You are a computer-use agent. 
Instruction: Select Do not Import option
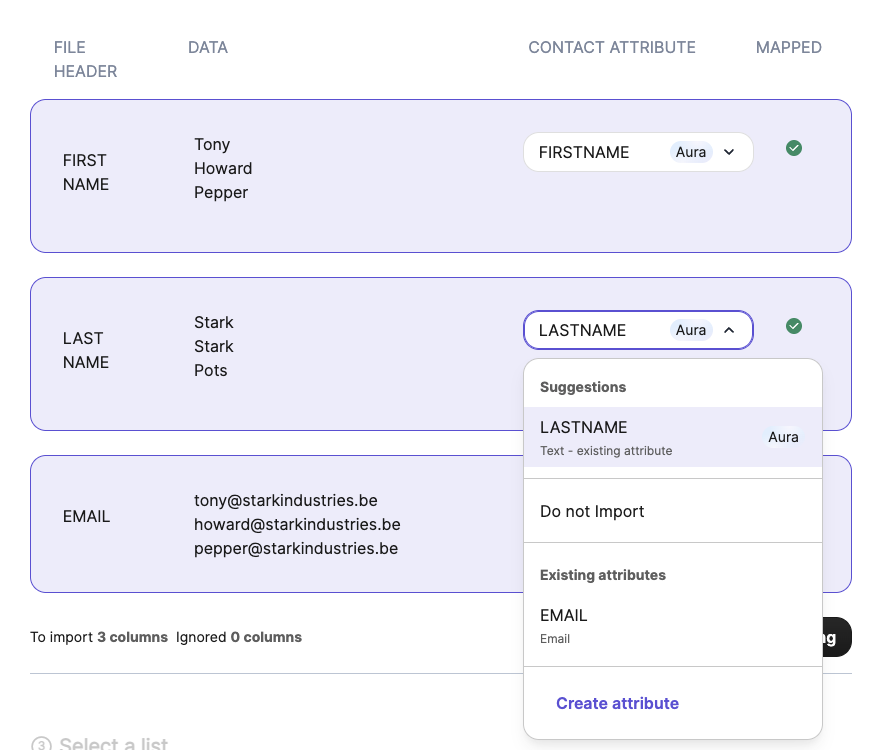click(x=592, y=511)
